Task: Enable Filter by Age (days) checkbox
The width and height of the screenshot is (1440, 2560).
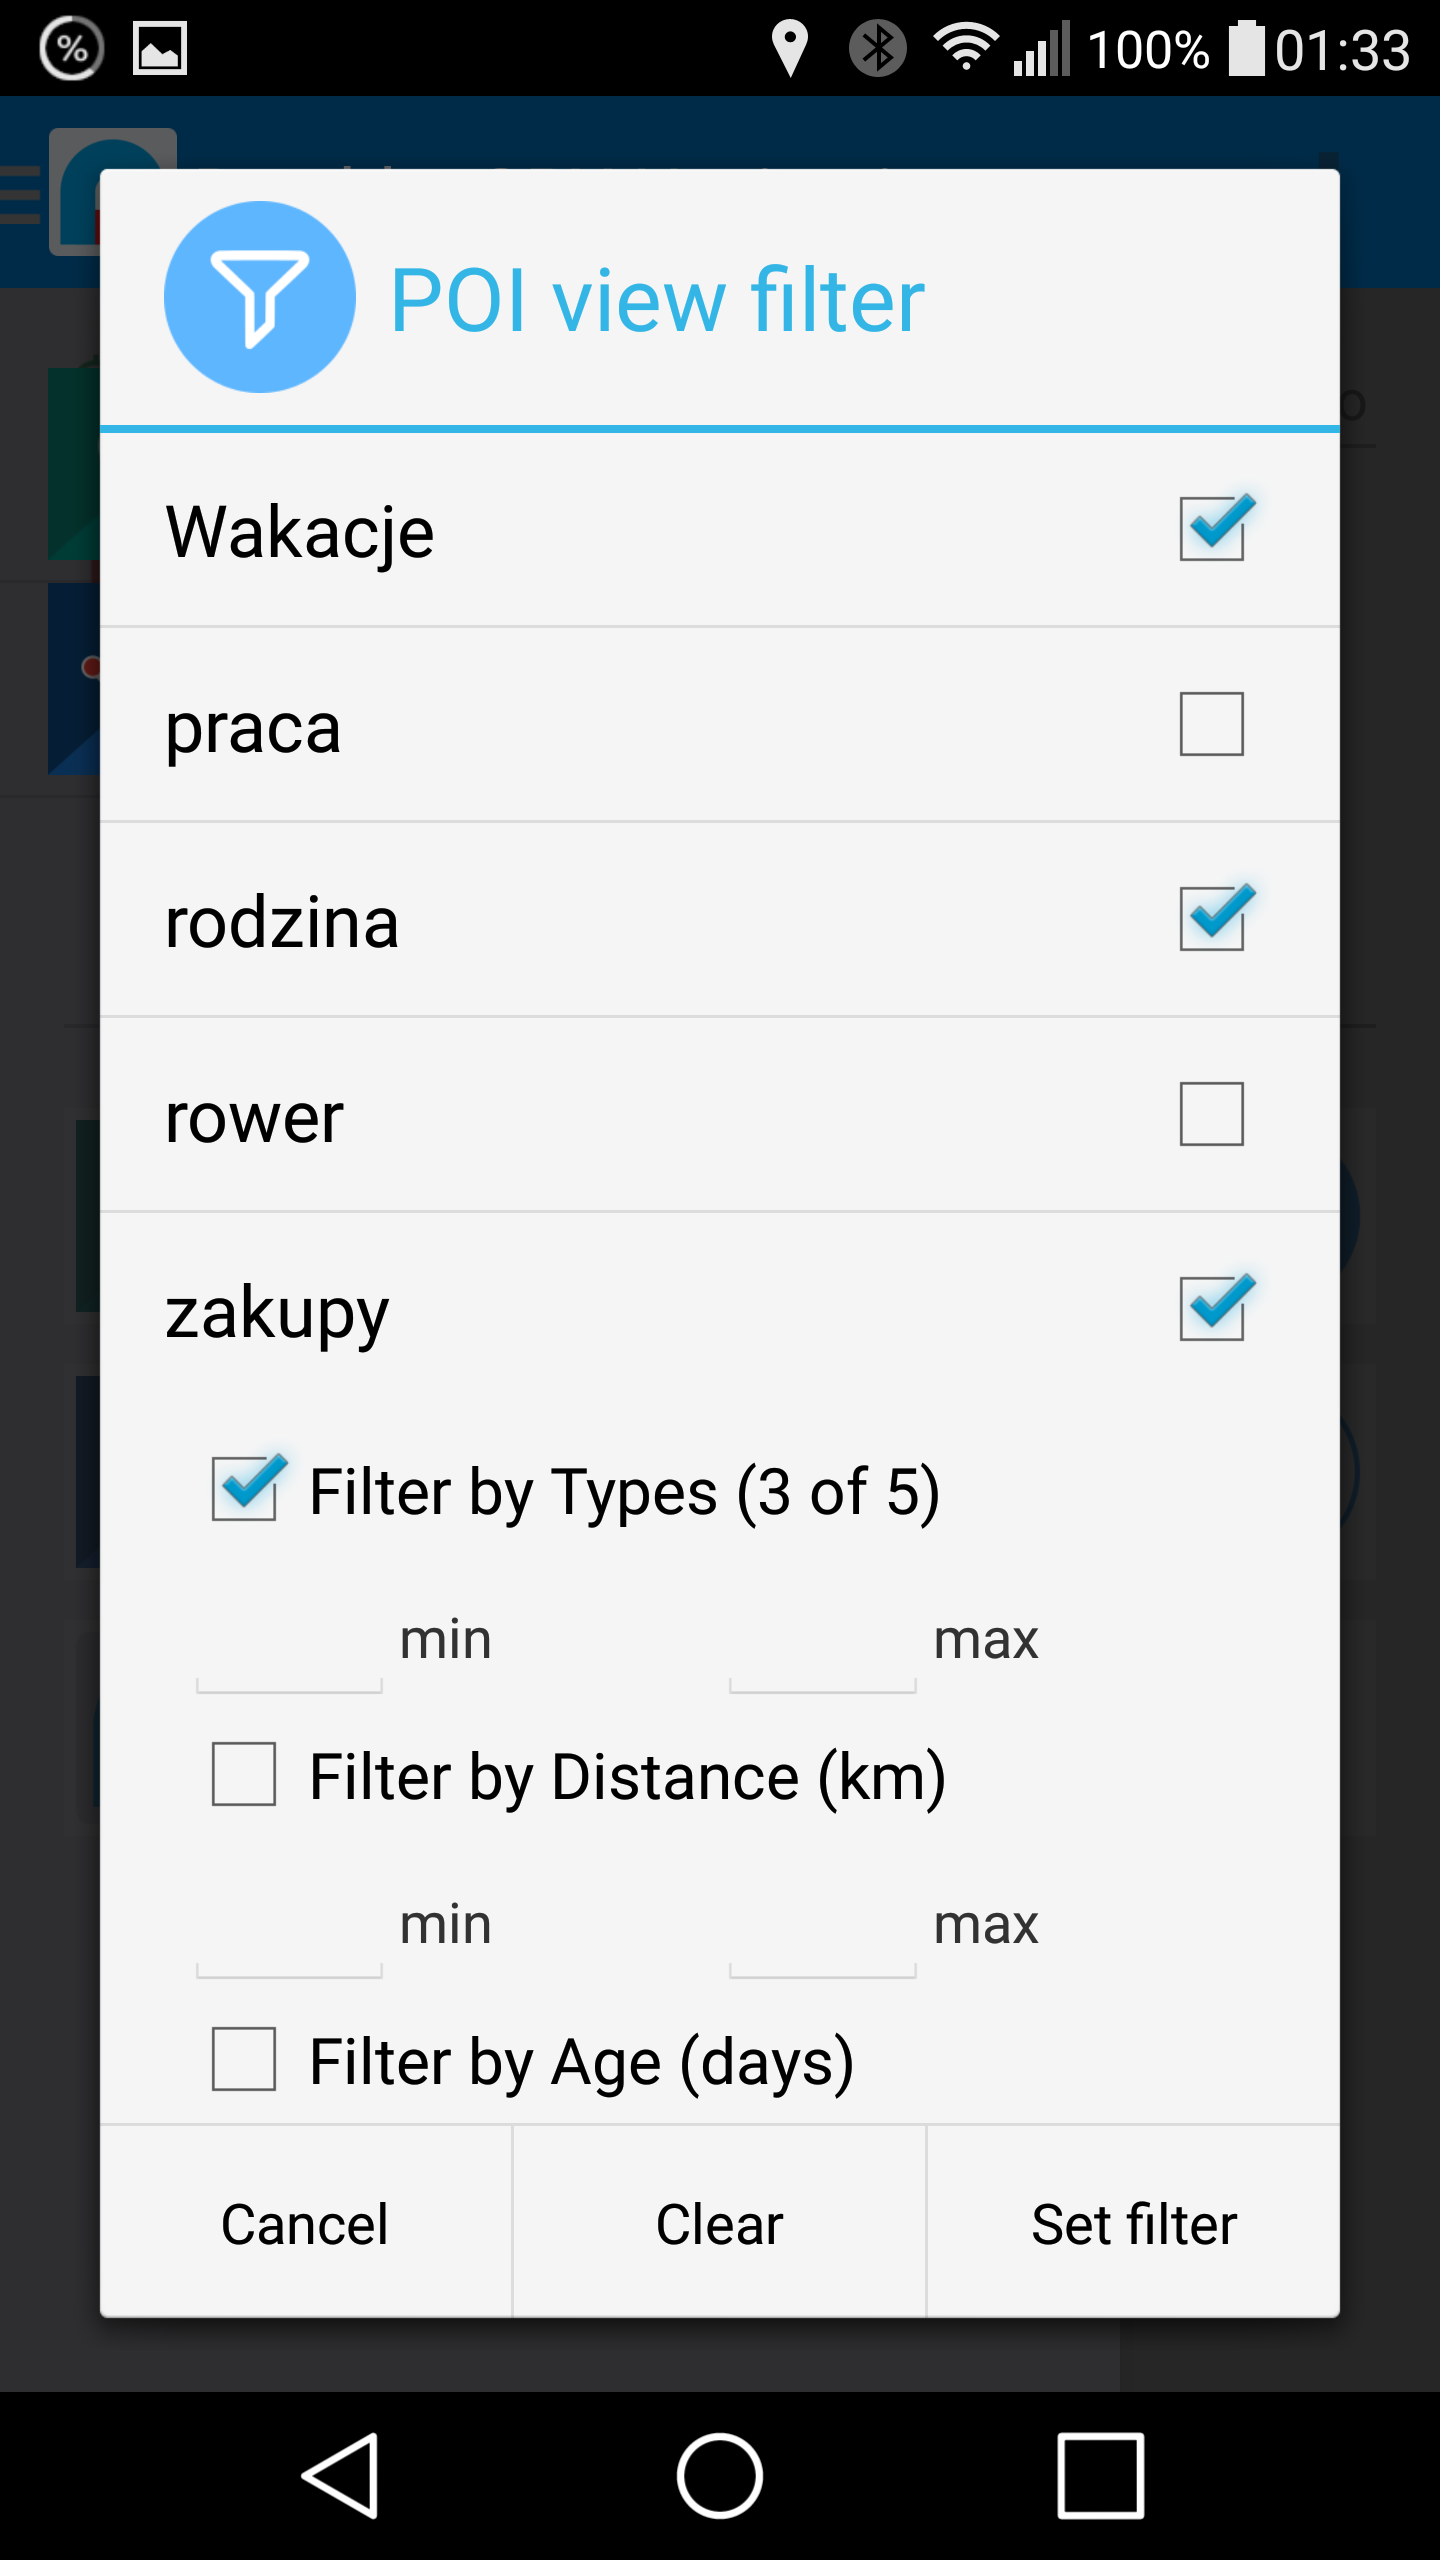Action: [x=244, y=2059]
